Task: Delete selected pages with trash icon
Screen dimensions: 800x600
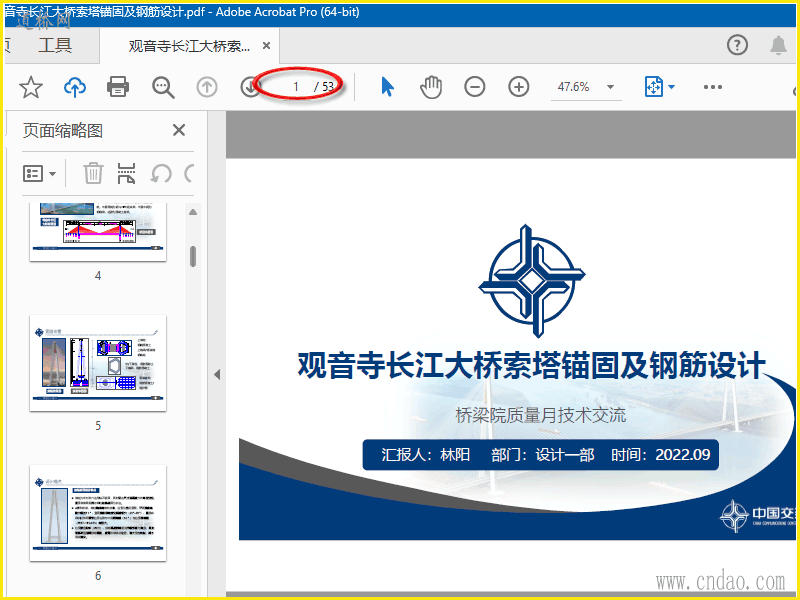Action: (x=93, y=173)
